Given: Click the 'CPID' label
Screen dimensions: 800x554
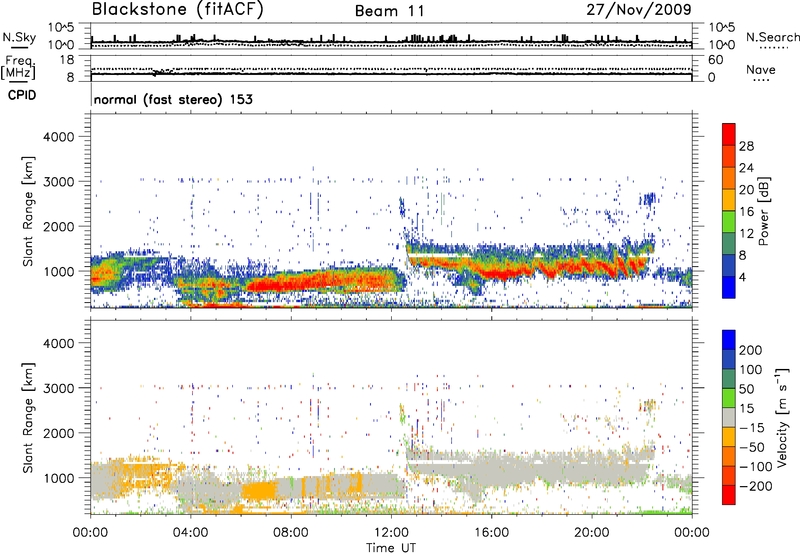Looking at the screenshot, I should [x=22, y=95].
